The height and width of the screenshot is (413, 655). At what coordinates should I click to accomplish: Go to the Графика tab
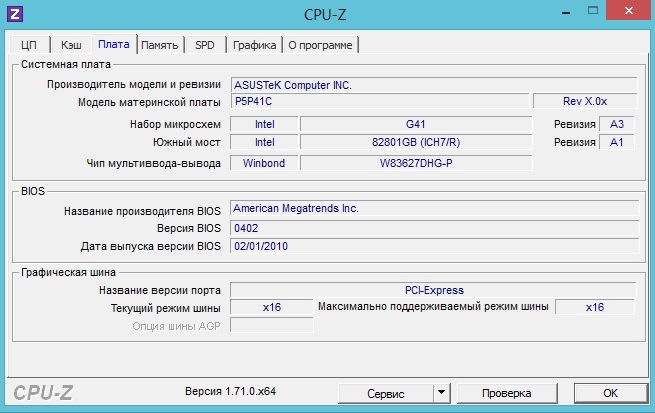(254, 45)
